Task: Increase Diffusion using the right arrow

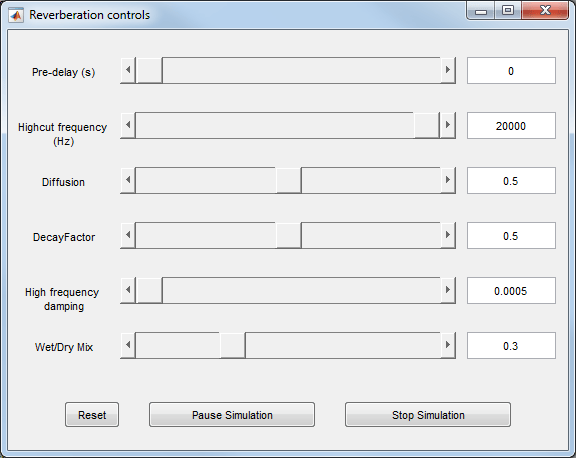Action: [448, 180]
